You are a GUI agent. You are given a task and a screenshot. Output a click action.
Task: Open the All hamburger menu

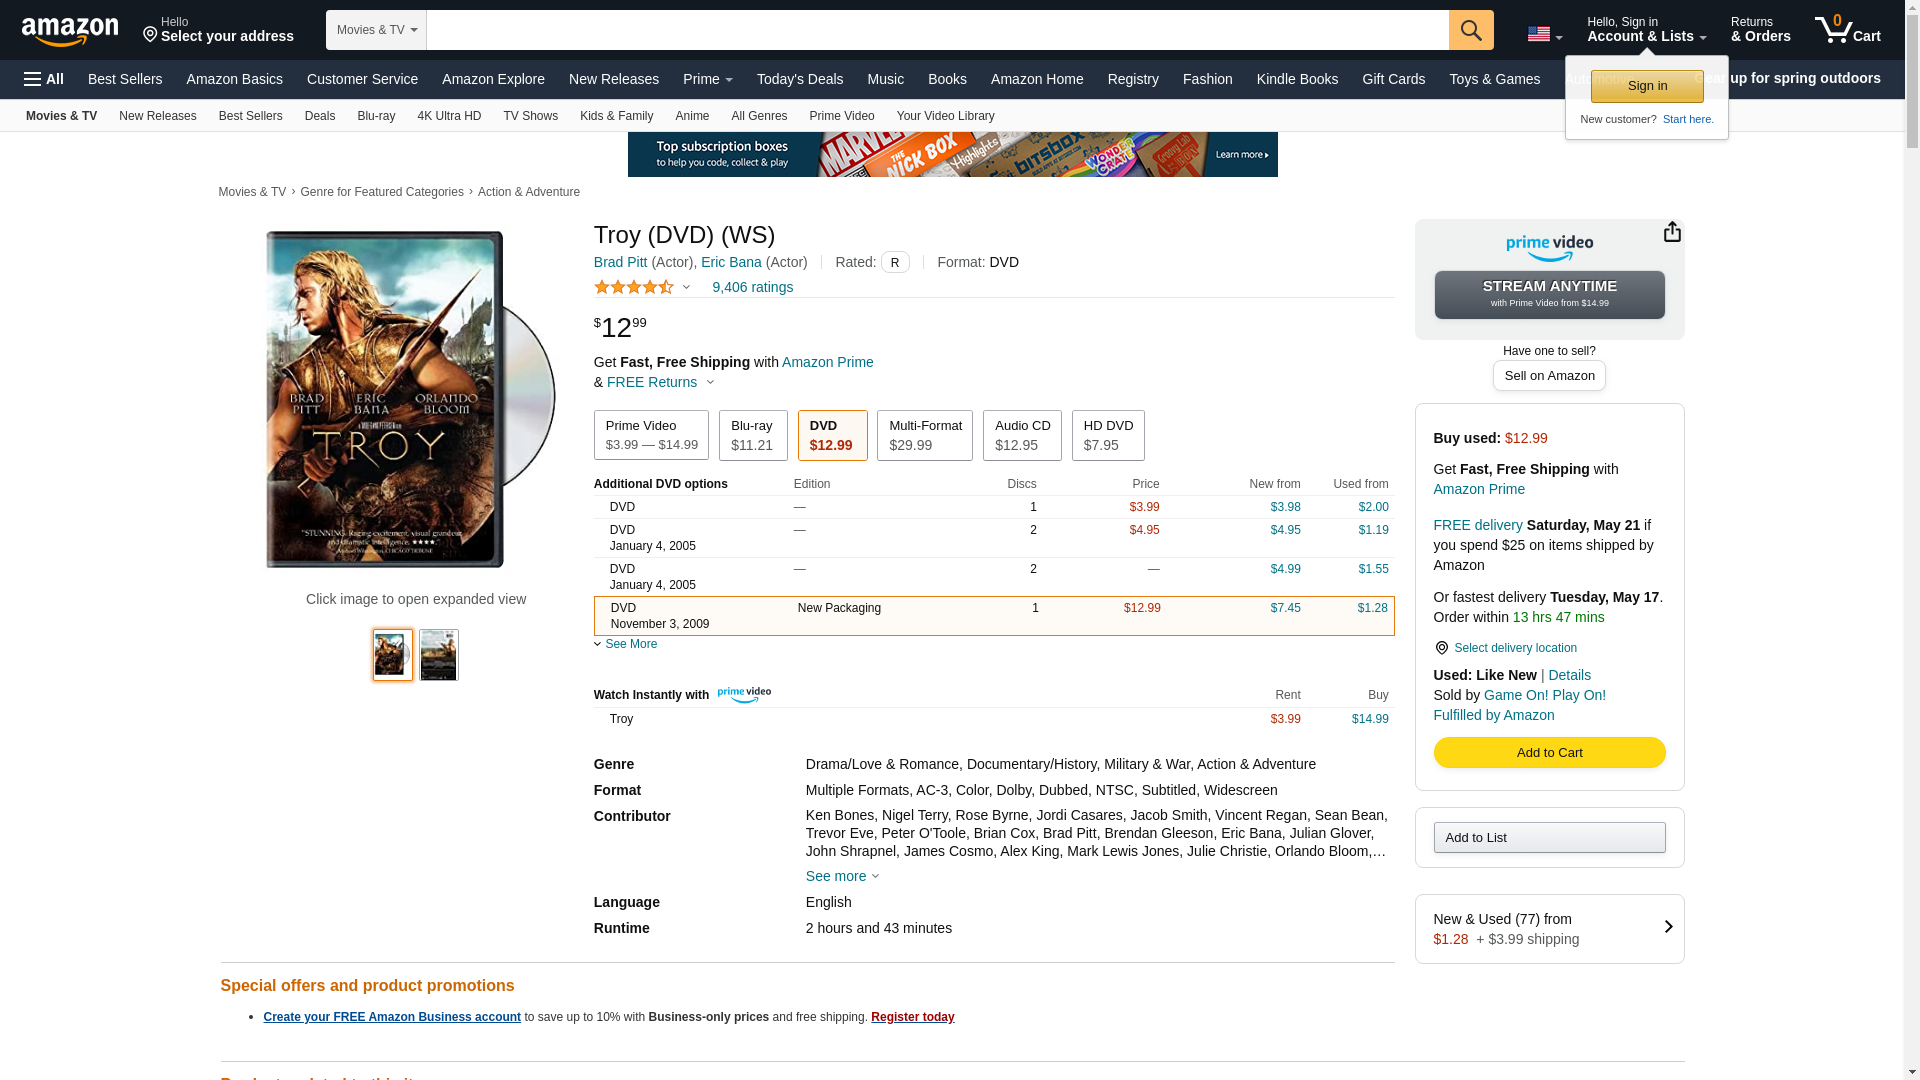click(44, 79)
